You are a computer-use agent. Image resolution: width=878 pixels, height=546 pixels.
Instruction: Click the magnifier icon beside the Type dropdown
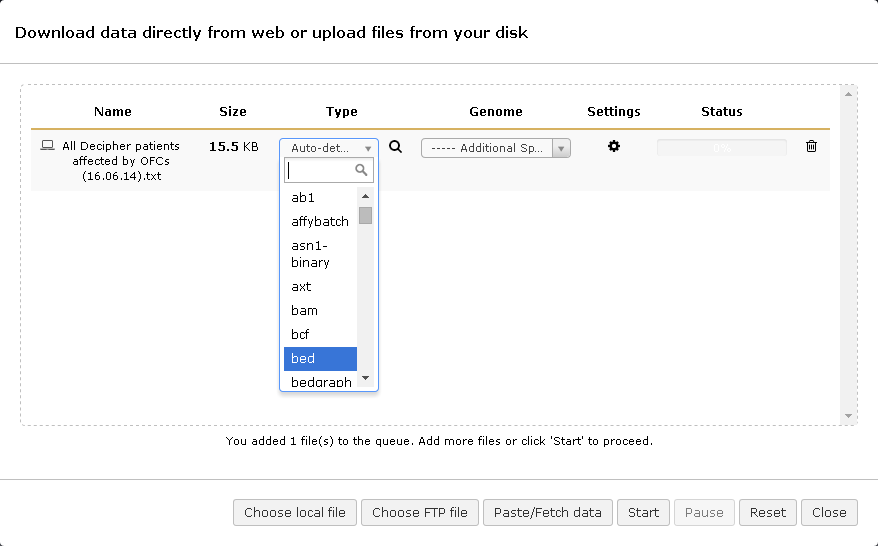pyautogui.click(x=395, y=146)
